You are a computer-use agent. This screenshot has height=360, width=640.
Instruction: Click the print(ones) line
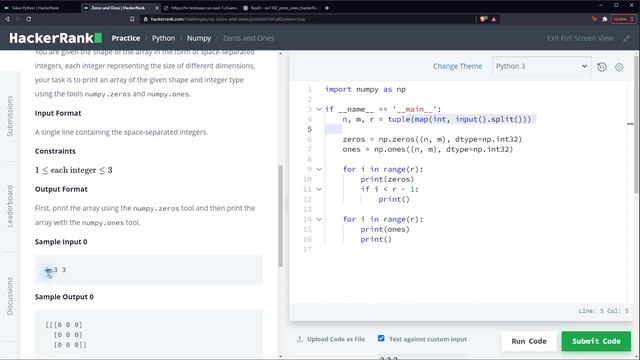385,229
